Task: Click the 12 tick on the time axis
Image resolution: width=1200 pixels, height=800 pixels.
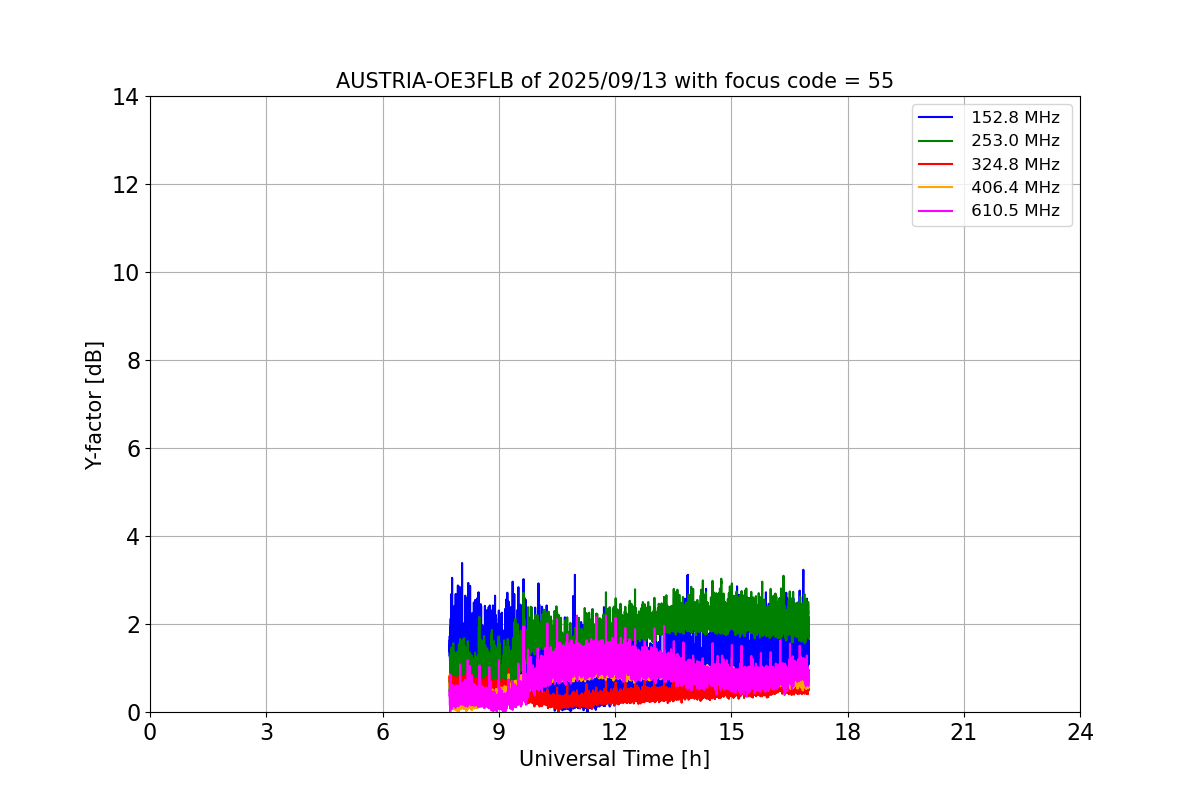Action: coord(615,732)
